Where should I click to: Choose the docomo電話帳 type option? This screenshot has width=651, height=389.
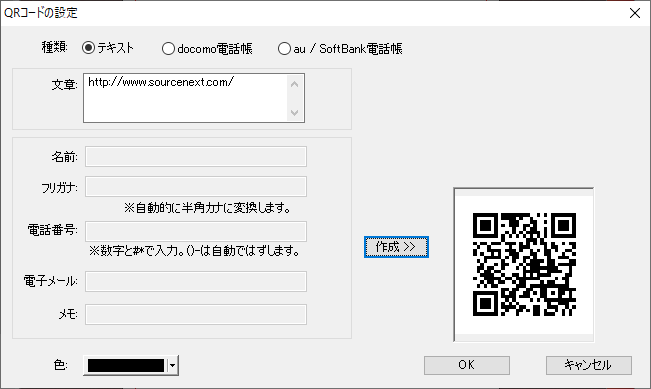168,49
